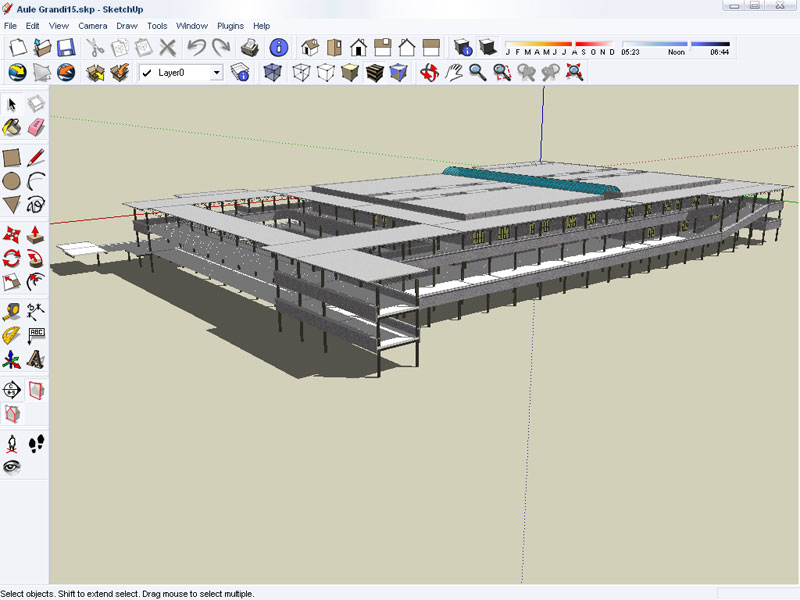800x600 pixels.
Task: Toggle X-Ray face style
Action: pos(272,72)
